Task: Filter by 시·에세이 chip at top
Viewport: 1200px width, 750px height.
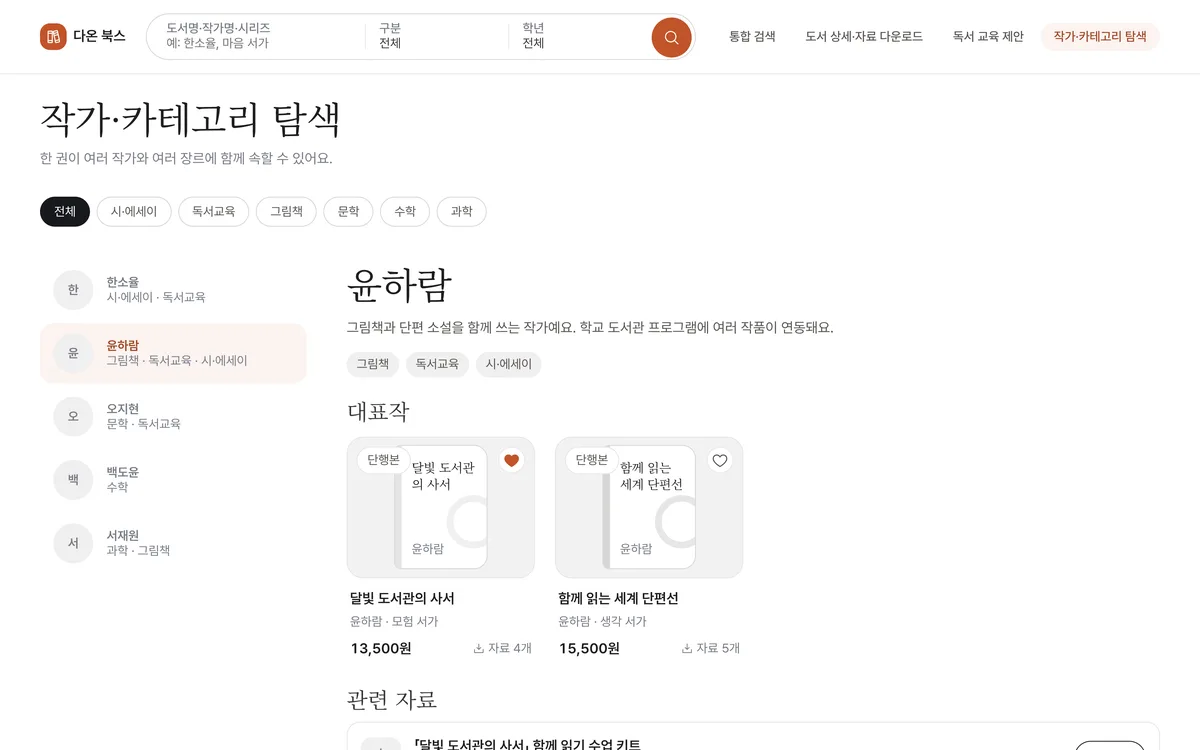Action: (x=134, y=212)
